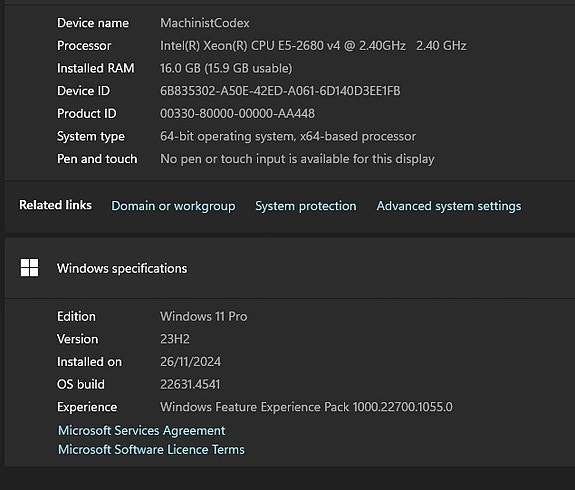Open Microsoft Software Licence Terms link
Image resolution: width=575 pixels, height=490 pixels.
151,450
